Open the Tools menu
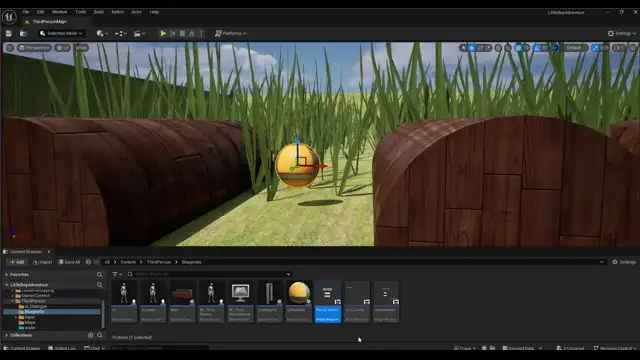The image size is (640, 360). [x=81, y=12]
